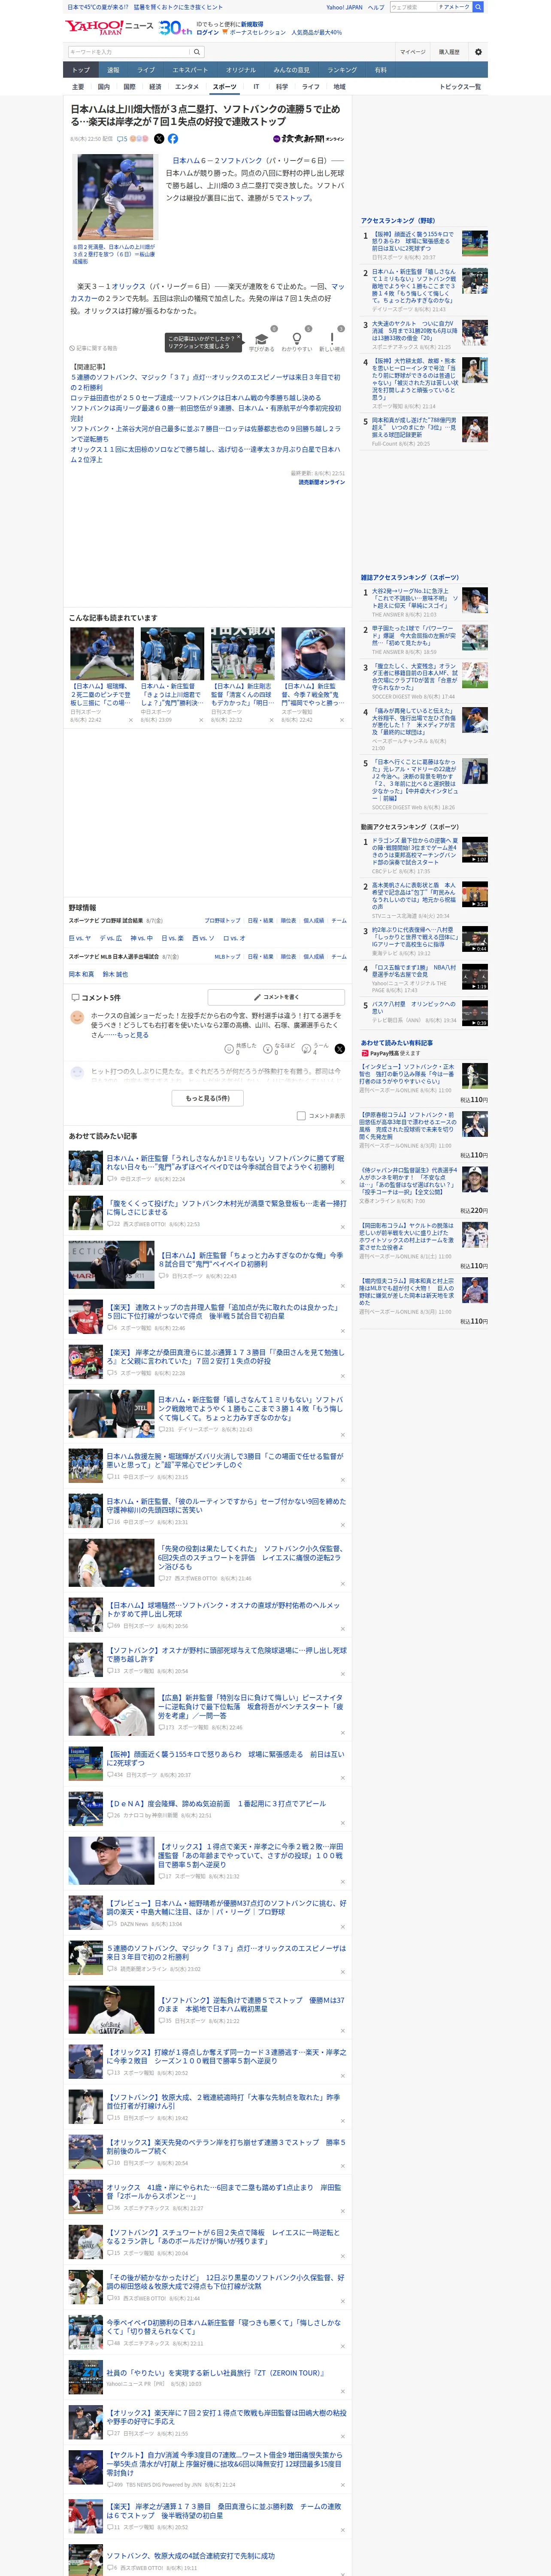Open the ライブ tab
This screenshot has width=551, height=2576.
(x=146, y=70)
